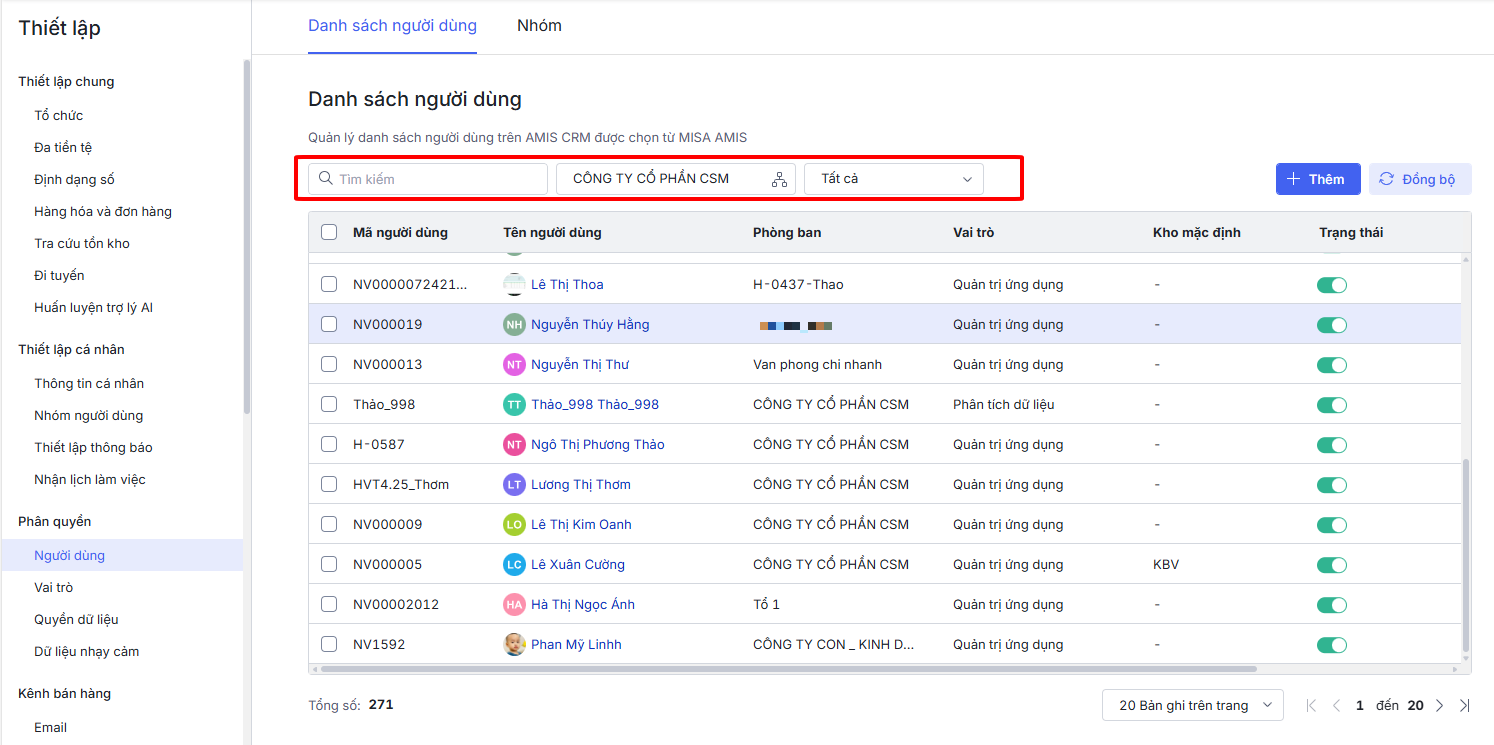Click Nguyễn Thúy Hằng's NH avatar
The image size is (1494, 745).
click(x=514, y=324)
